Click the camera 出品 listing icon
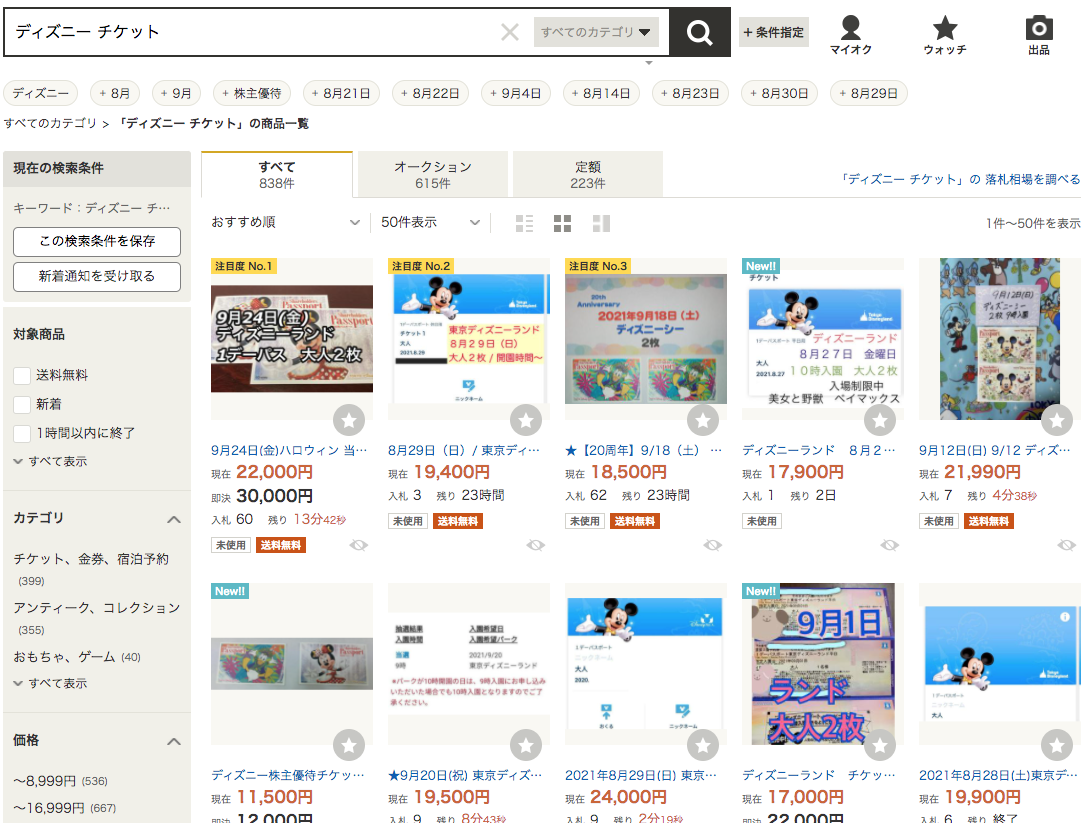 click(x=1038, y=35)
